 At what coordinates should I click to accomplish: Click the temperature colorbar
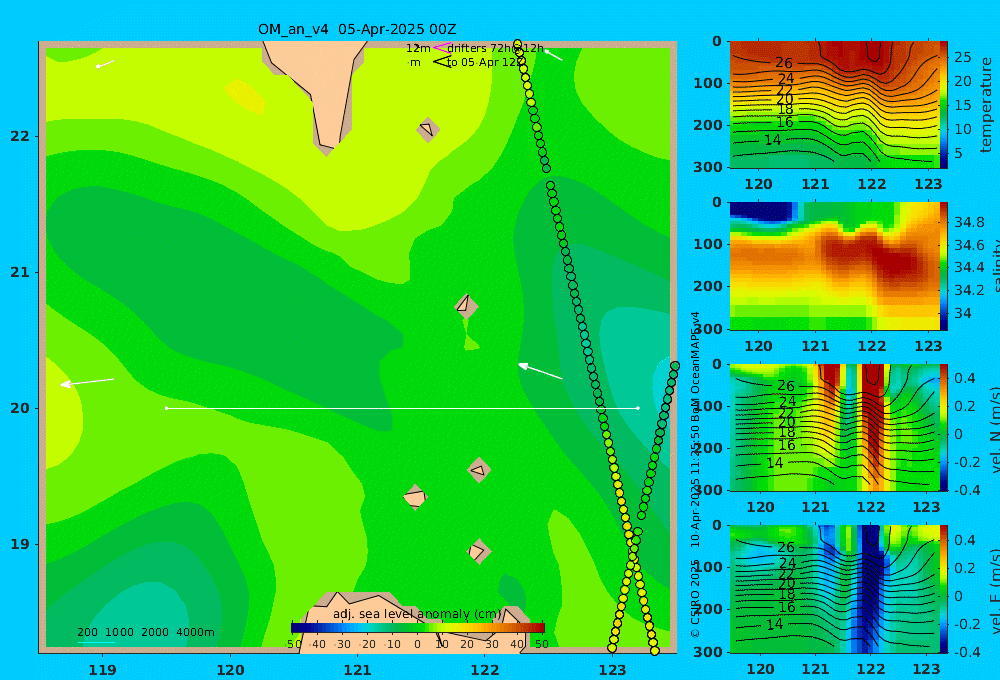coord(944,105)
